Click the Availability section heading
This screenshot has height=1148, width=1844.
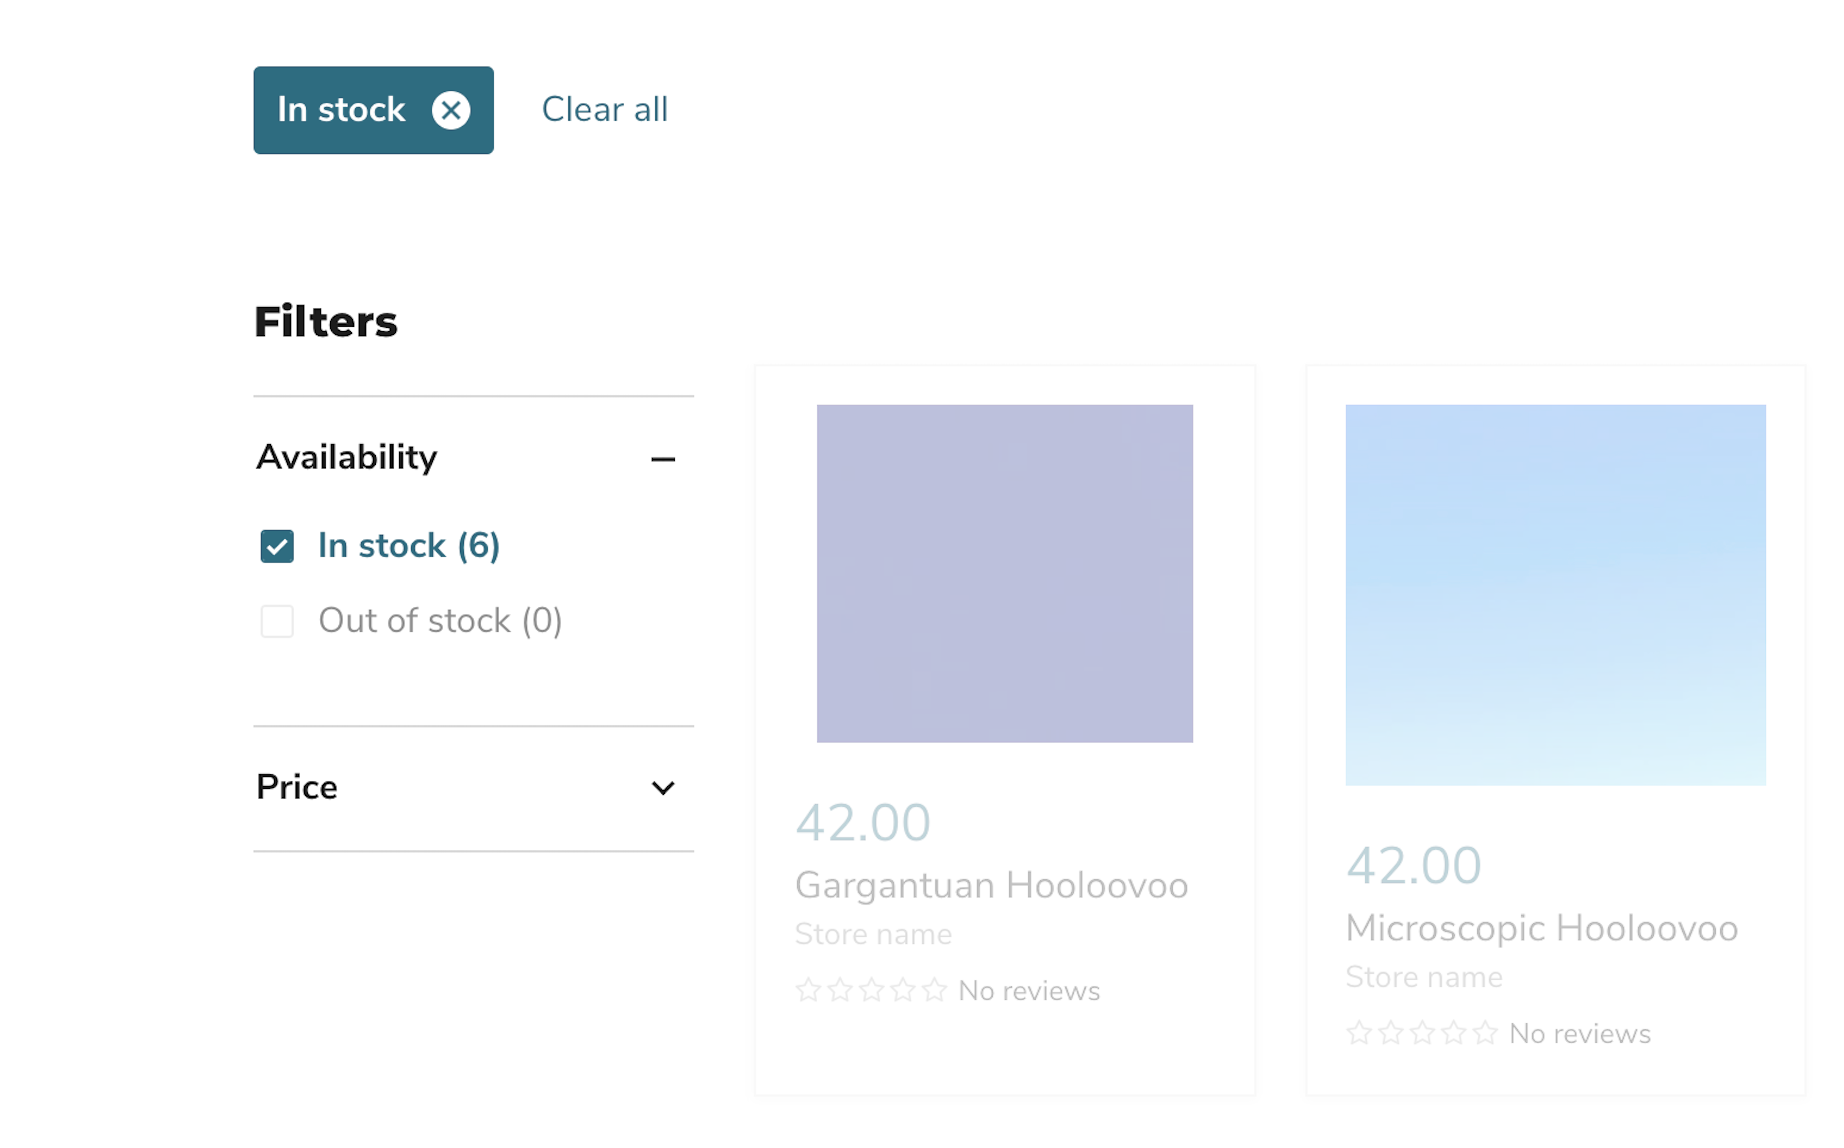pyautogui.click(x=347, y=458)
